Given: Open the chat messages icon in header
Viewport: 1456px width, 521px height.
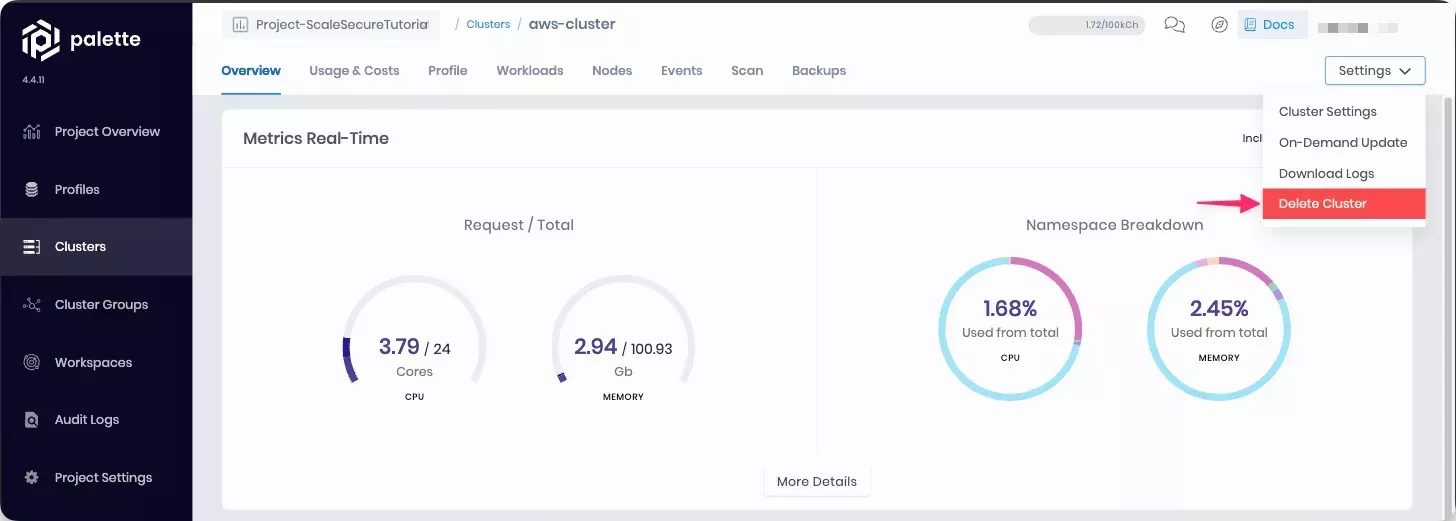Looking at the screenshot, I should click(1175, 25).
